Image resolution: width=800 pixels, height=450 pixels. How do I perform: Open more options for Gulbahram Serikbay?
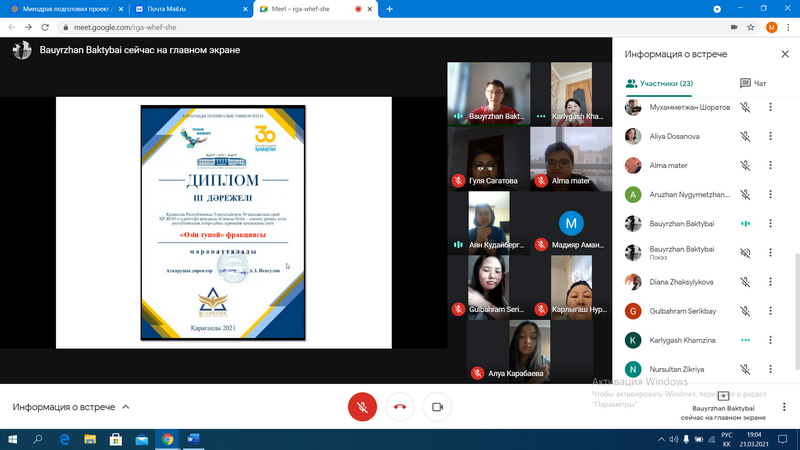770,311
